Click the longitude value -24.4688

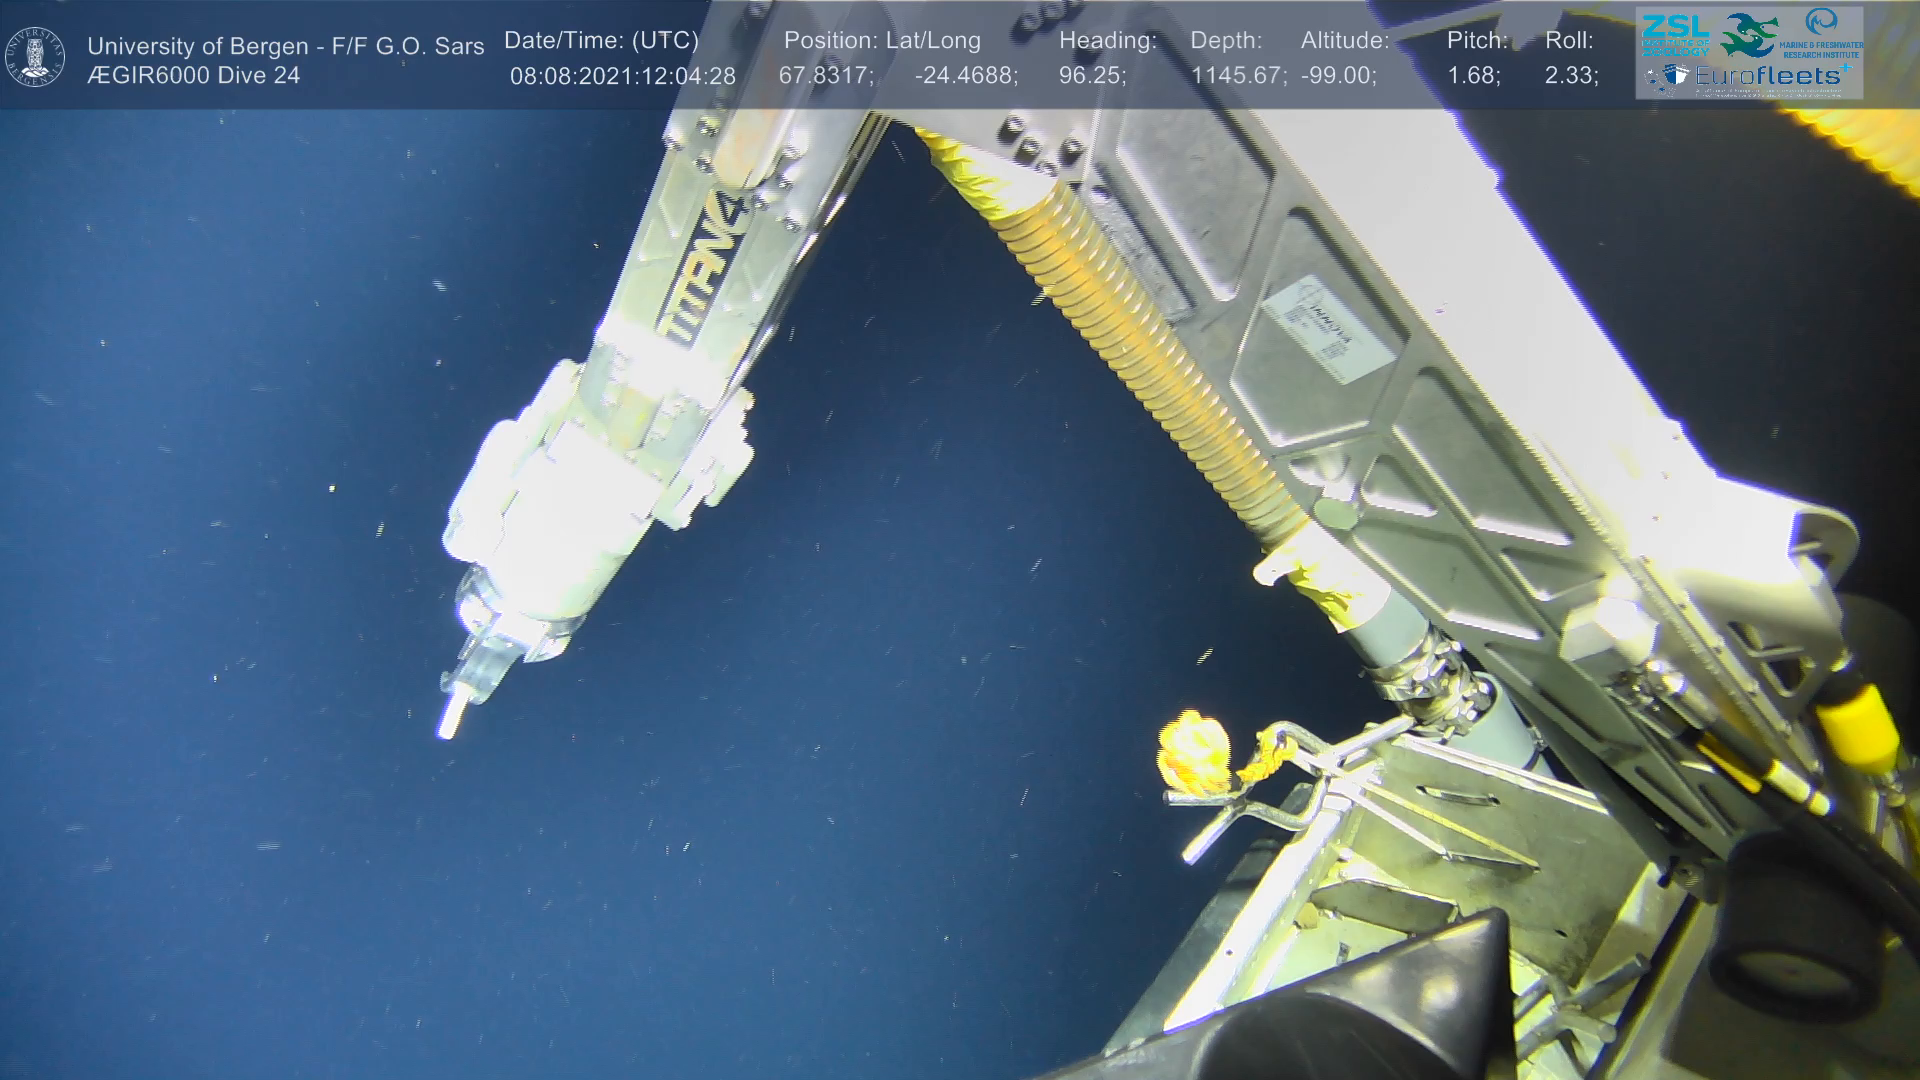(966, 76)
